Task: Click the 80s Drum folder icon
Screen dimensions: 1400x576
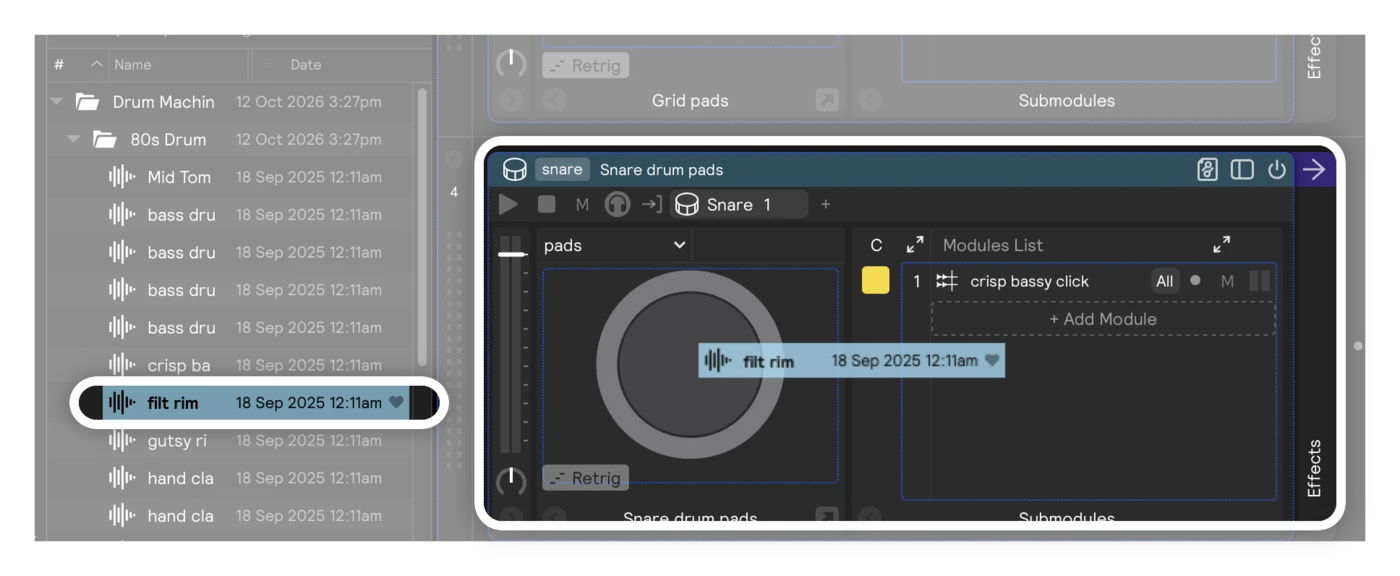Action: point(105,139)
